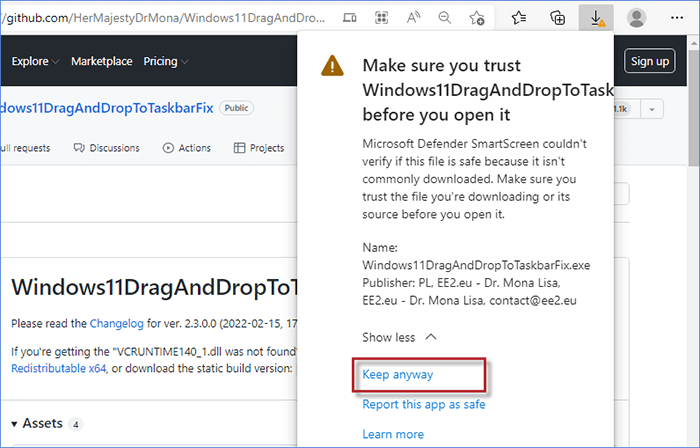The height and width of the screenshot is (448, 700).
Task: Click the device screen icon in address bar
Action: [x=350, y=18]
